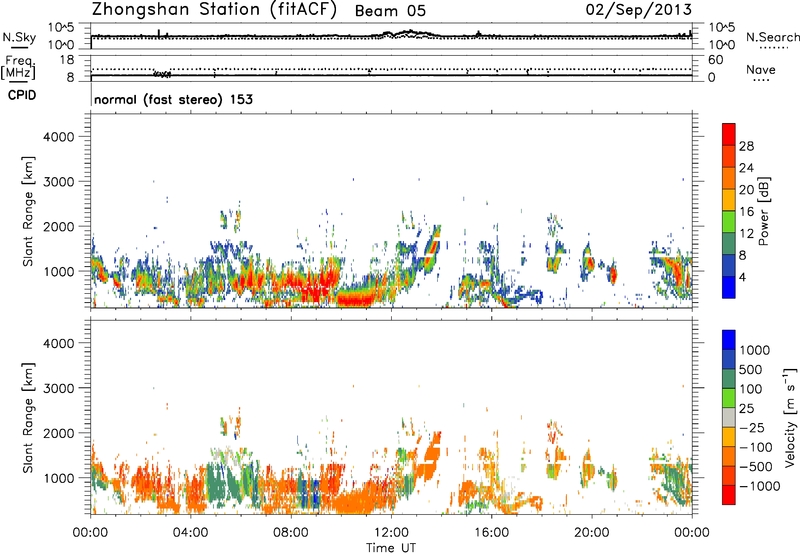Viewport: 800px width, 554px height.
Task: Click the 'CPID' label
Action: click(x=22, y=95)
